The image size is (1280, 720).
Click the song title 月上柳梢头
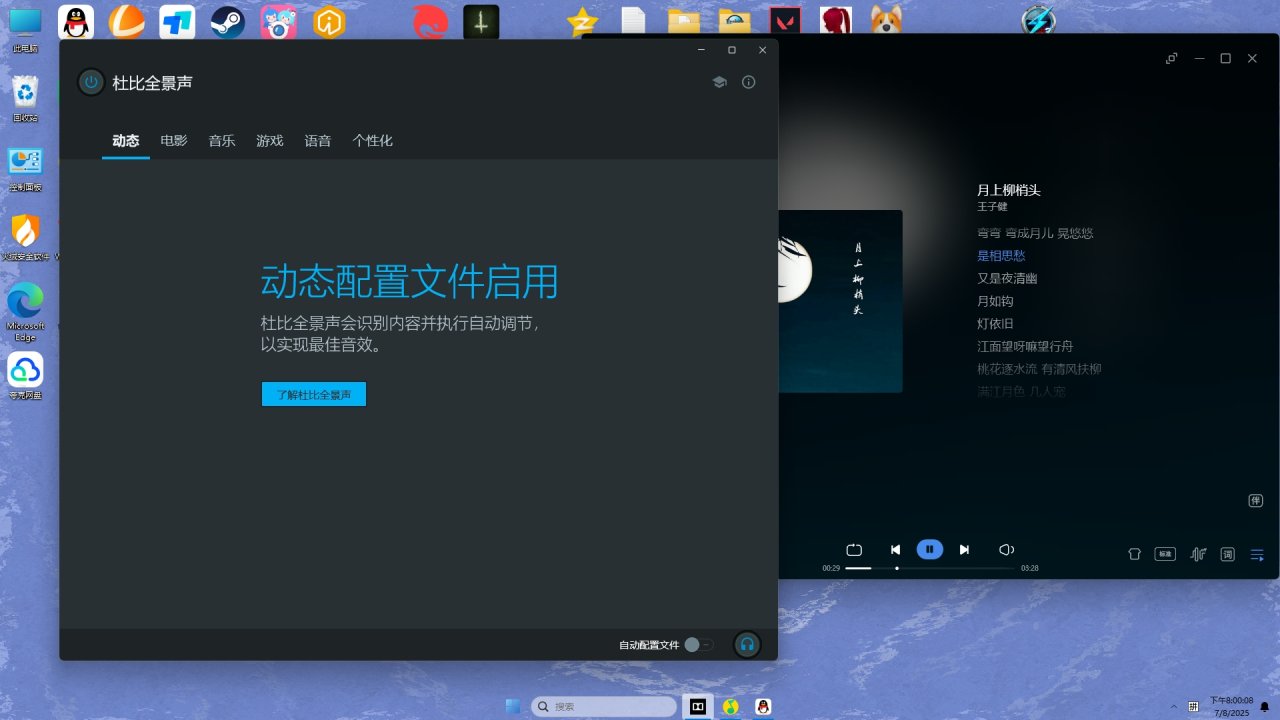click(1009, 190)
